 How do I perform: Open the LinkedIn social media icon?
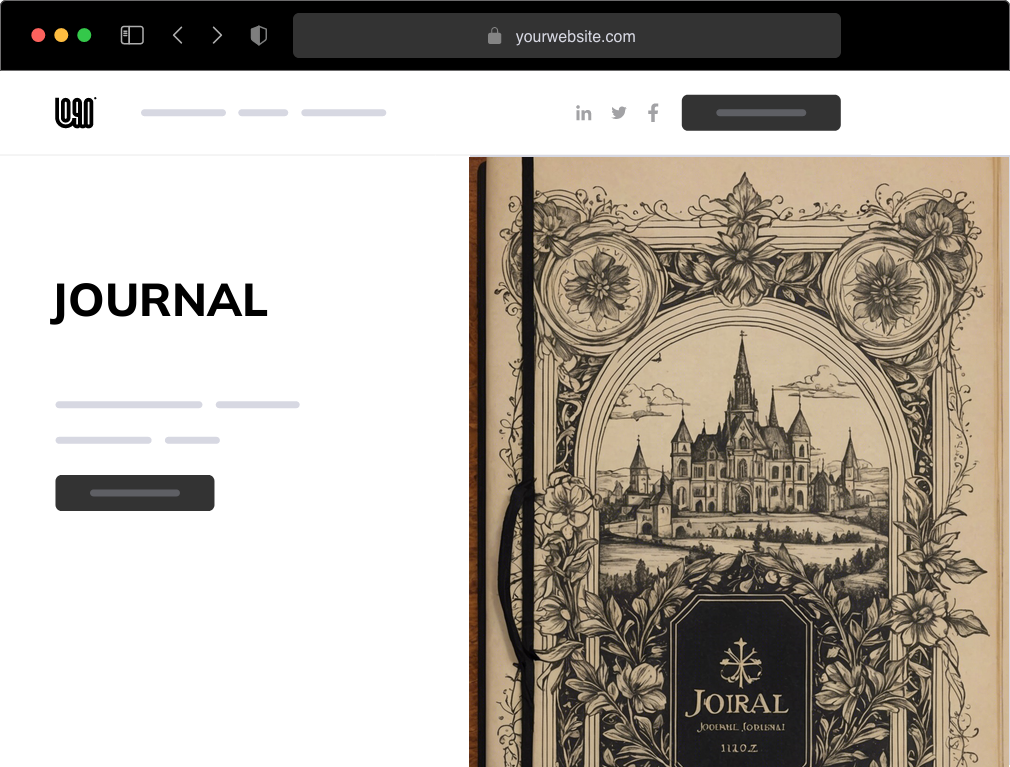coord(584,112)
